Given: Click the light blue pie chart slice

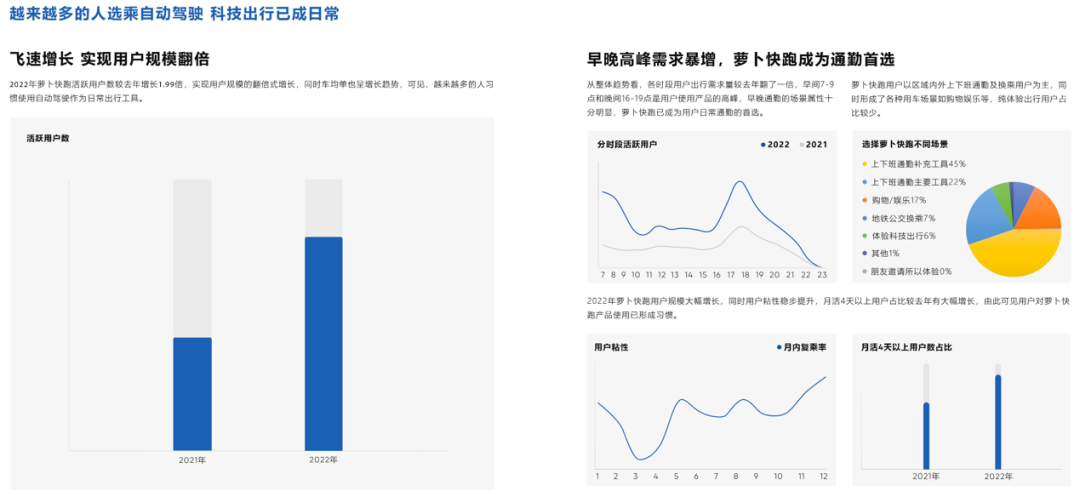Looking at the screenshot, I should [x=986, y=214].
